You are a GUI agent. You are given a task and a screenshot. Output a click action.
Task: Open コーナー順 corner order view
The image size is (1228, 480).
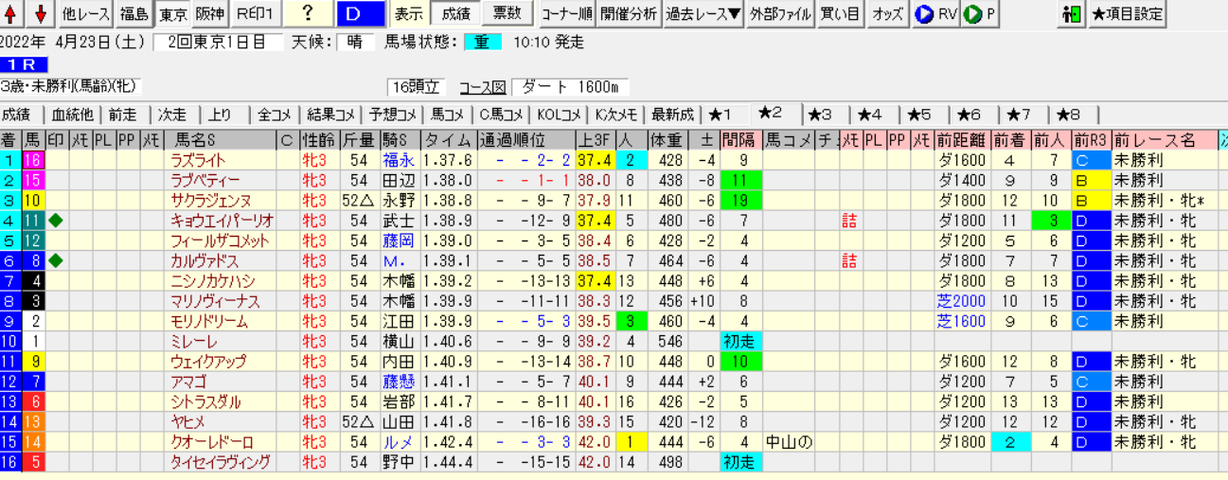pyautogui.click(x=566, y=14)
